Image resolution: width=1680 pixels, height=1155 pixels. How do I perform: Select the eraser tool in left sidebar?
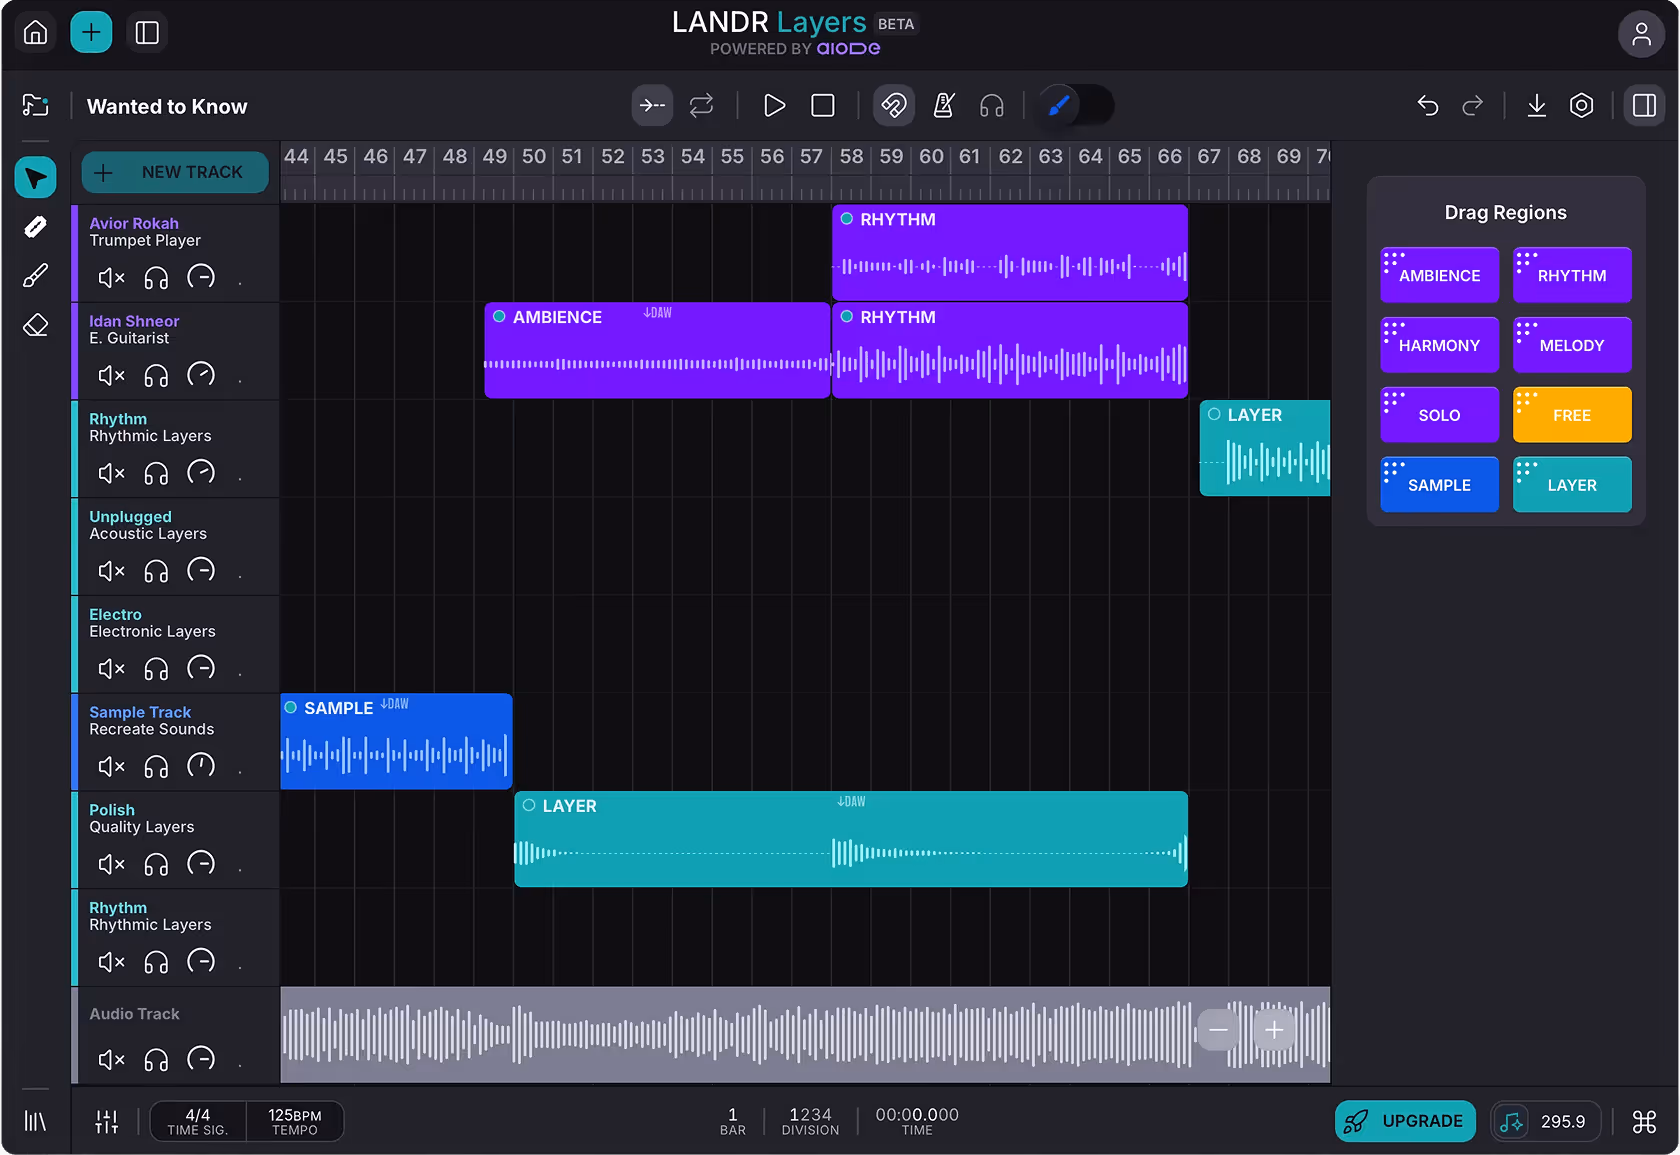pyautogui.click(x=35, y=325)
